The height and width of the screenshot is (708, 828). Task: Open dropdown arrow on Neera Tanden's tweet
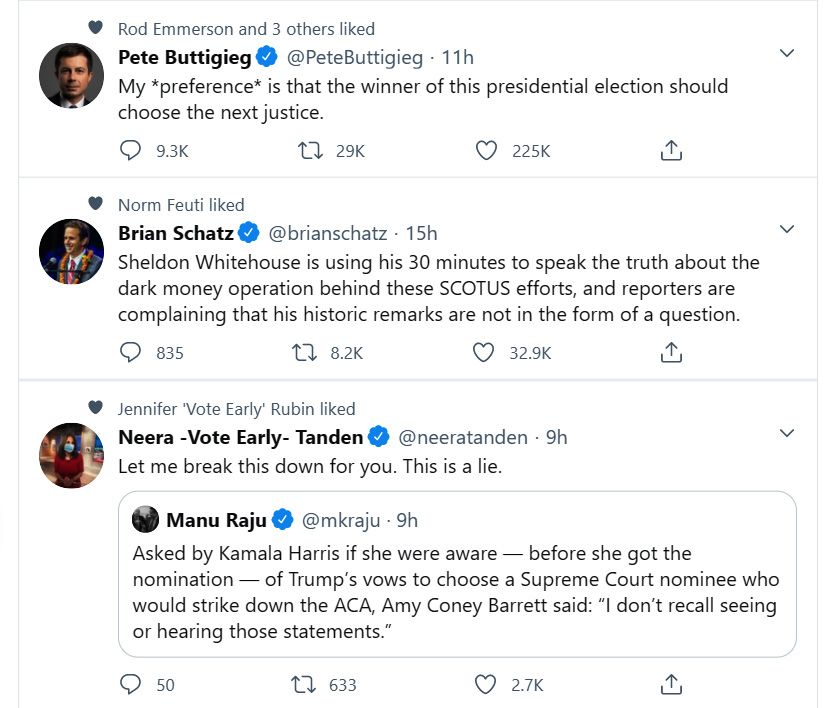(787, 433)
